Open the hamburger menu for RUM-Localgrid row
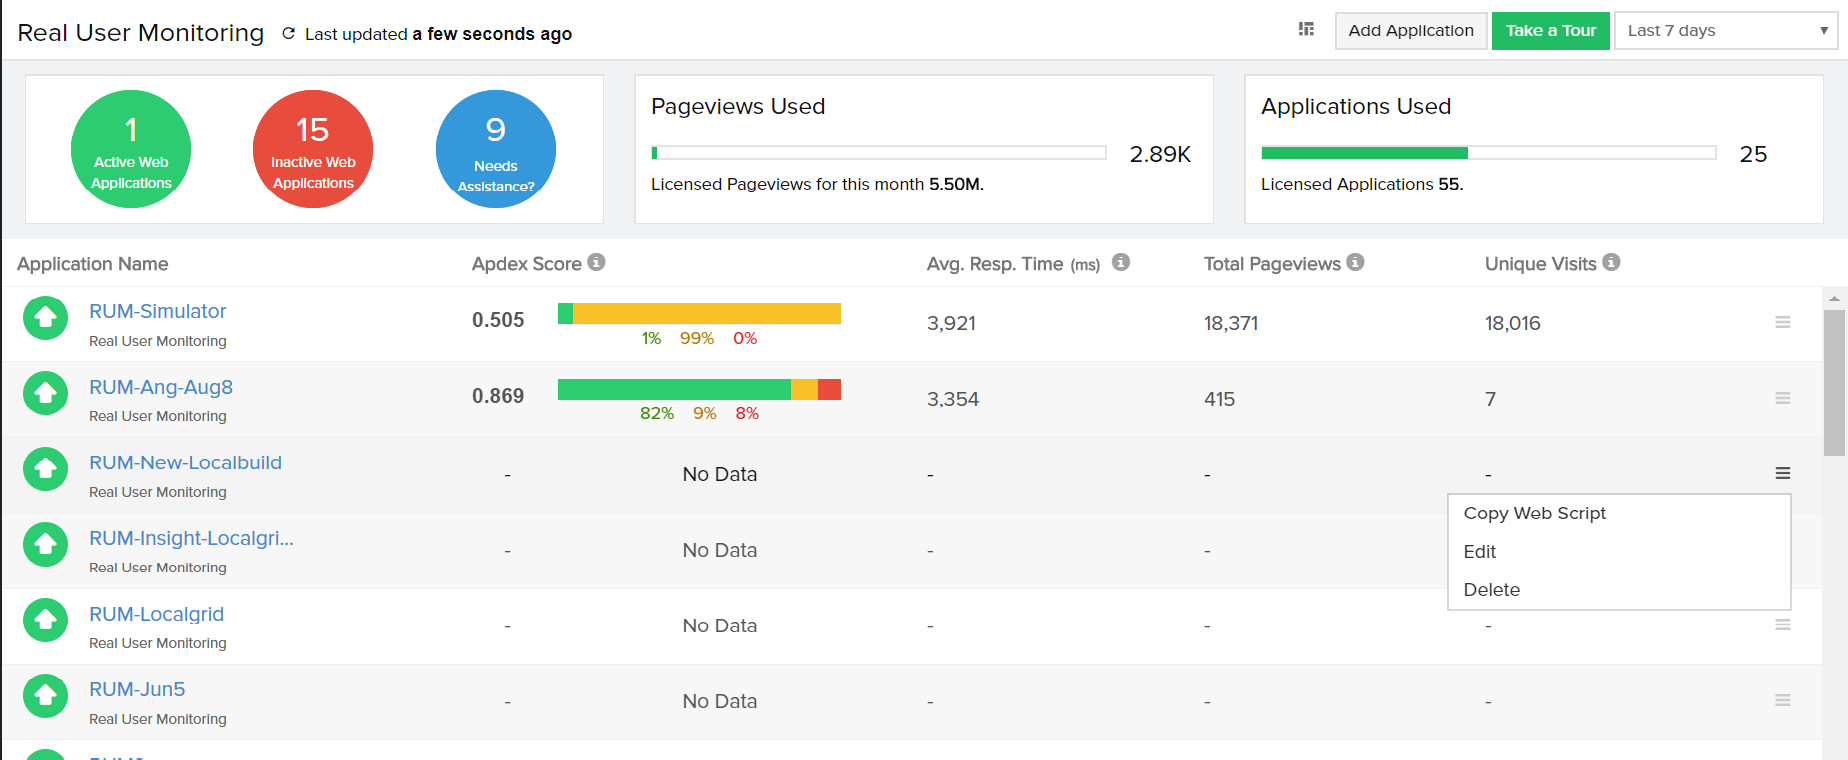 (1783, 624)
